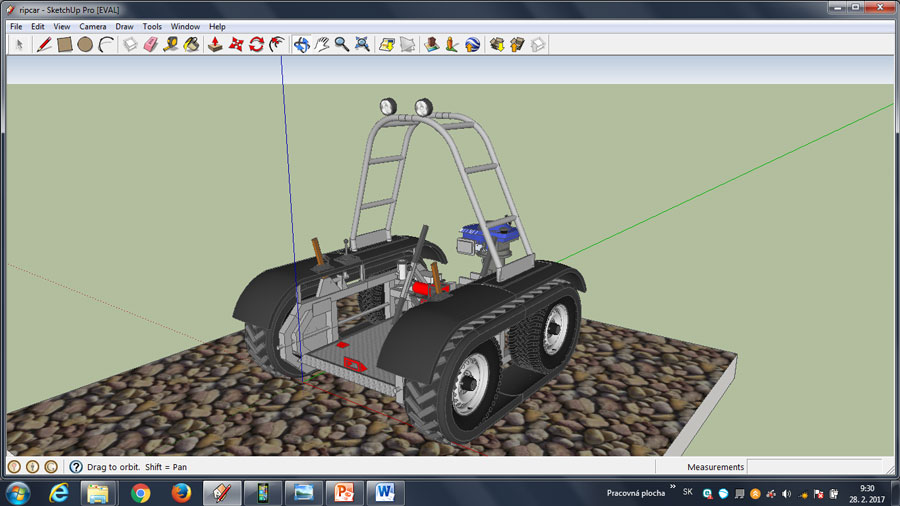This screenshot has height=506, width=900.
Task: Activate the Eraser tool
Action: coord(151,44)
